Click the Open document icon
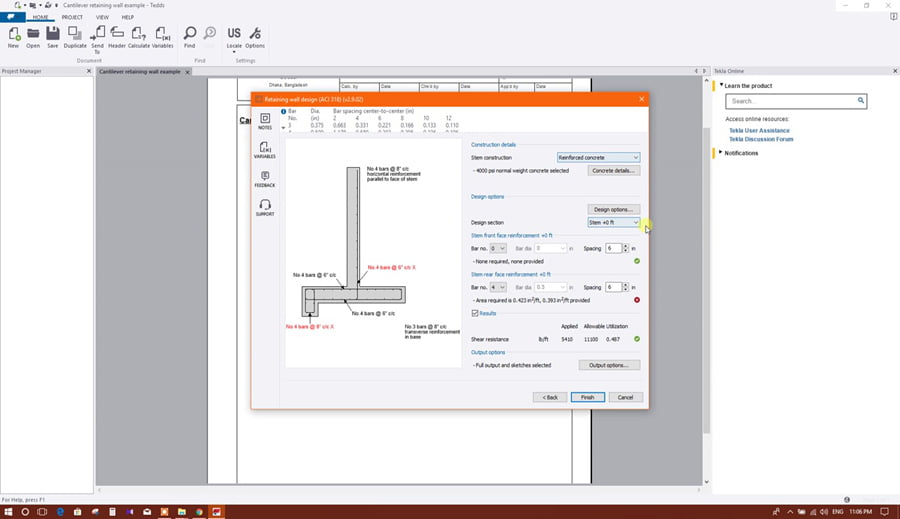Image resolution: width=900 pixels, height=519 pixels. click(33, 37)
